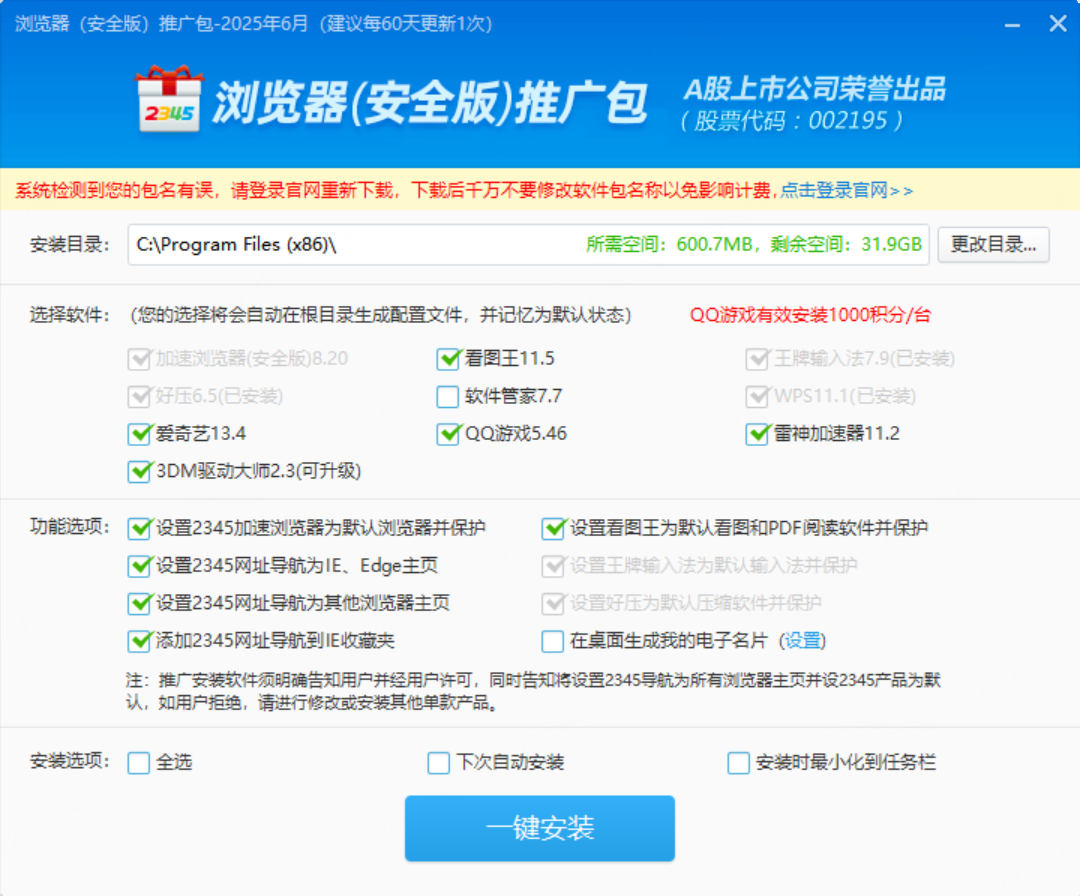This screenshot has height=896, width=1080.
Task: Disable 设置2345加速浏览器为默认浏览器 option
Action: coord(139,528)
